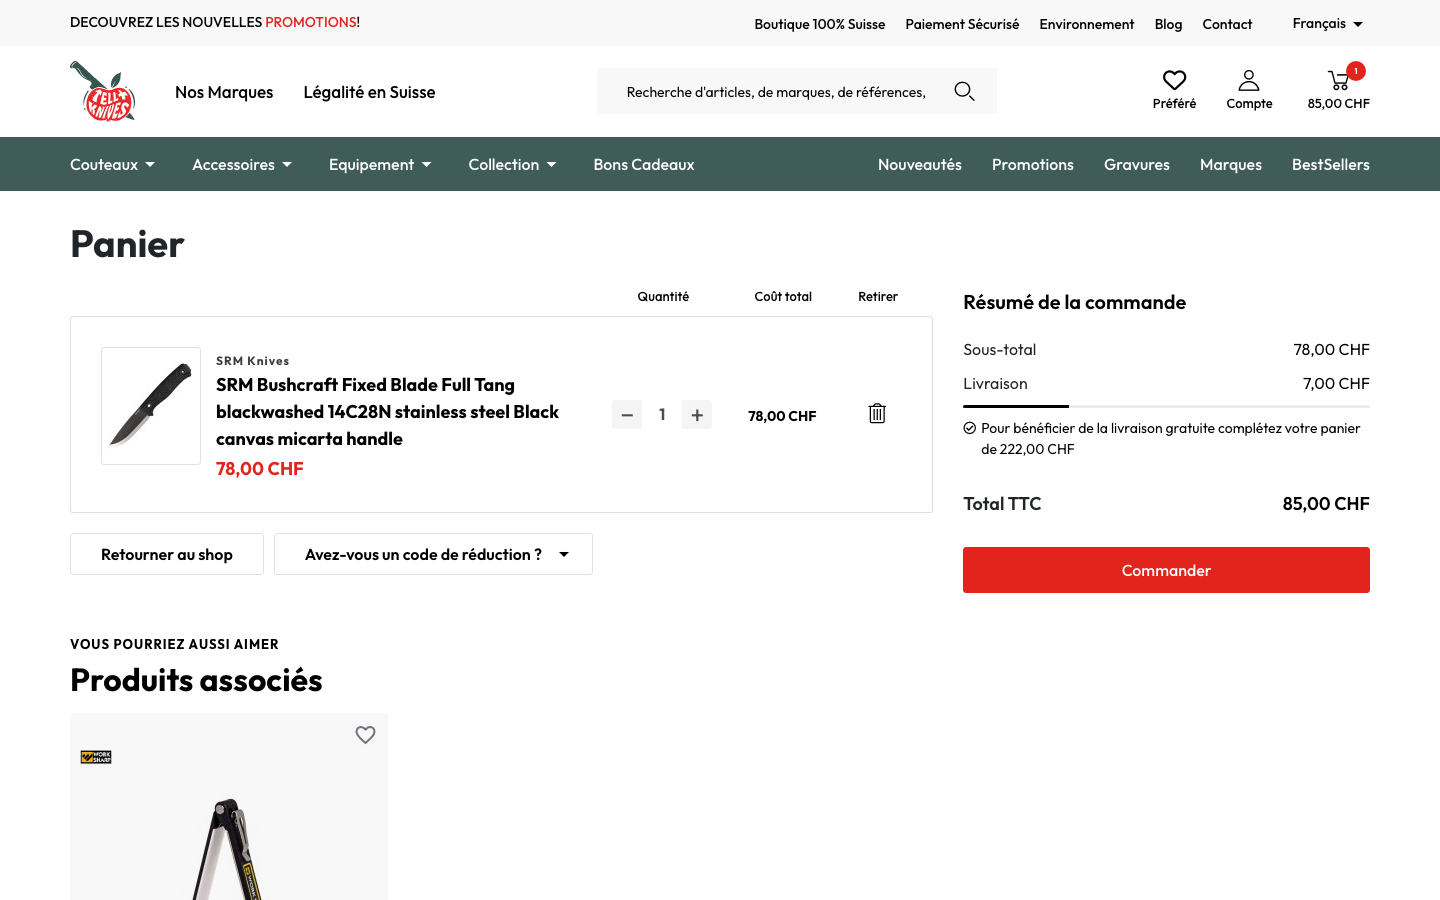Click Retourner au shop button

(x=167, y=554)
